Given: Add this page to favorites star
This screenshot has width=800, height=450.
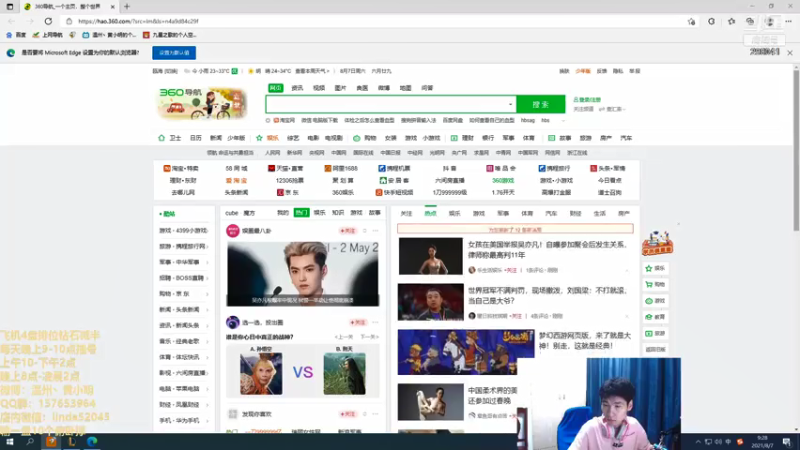Looking at the screenshot, I should point(691,21).
